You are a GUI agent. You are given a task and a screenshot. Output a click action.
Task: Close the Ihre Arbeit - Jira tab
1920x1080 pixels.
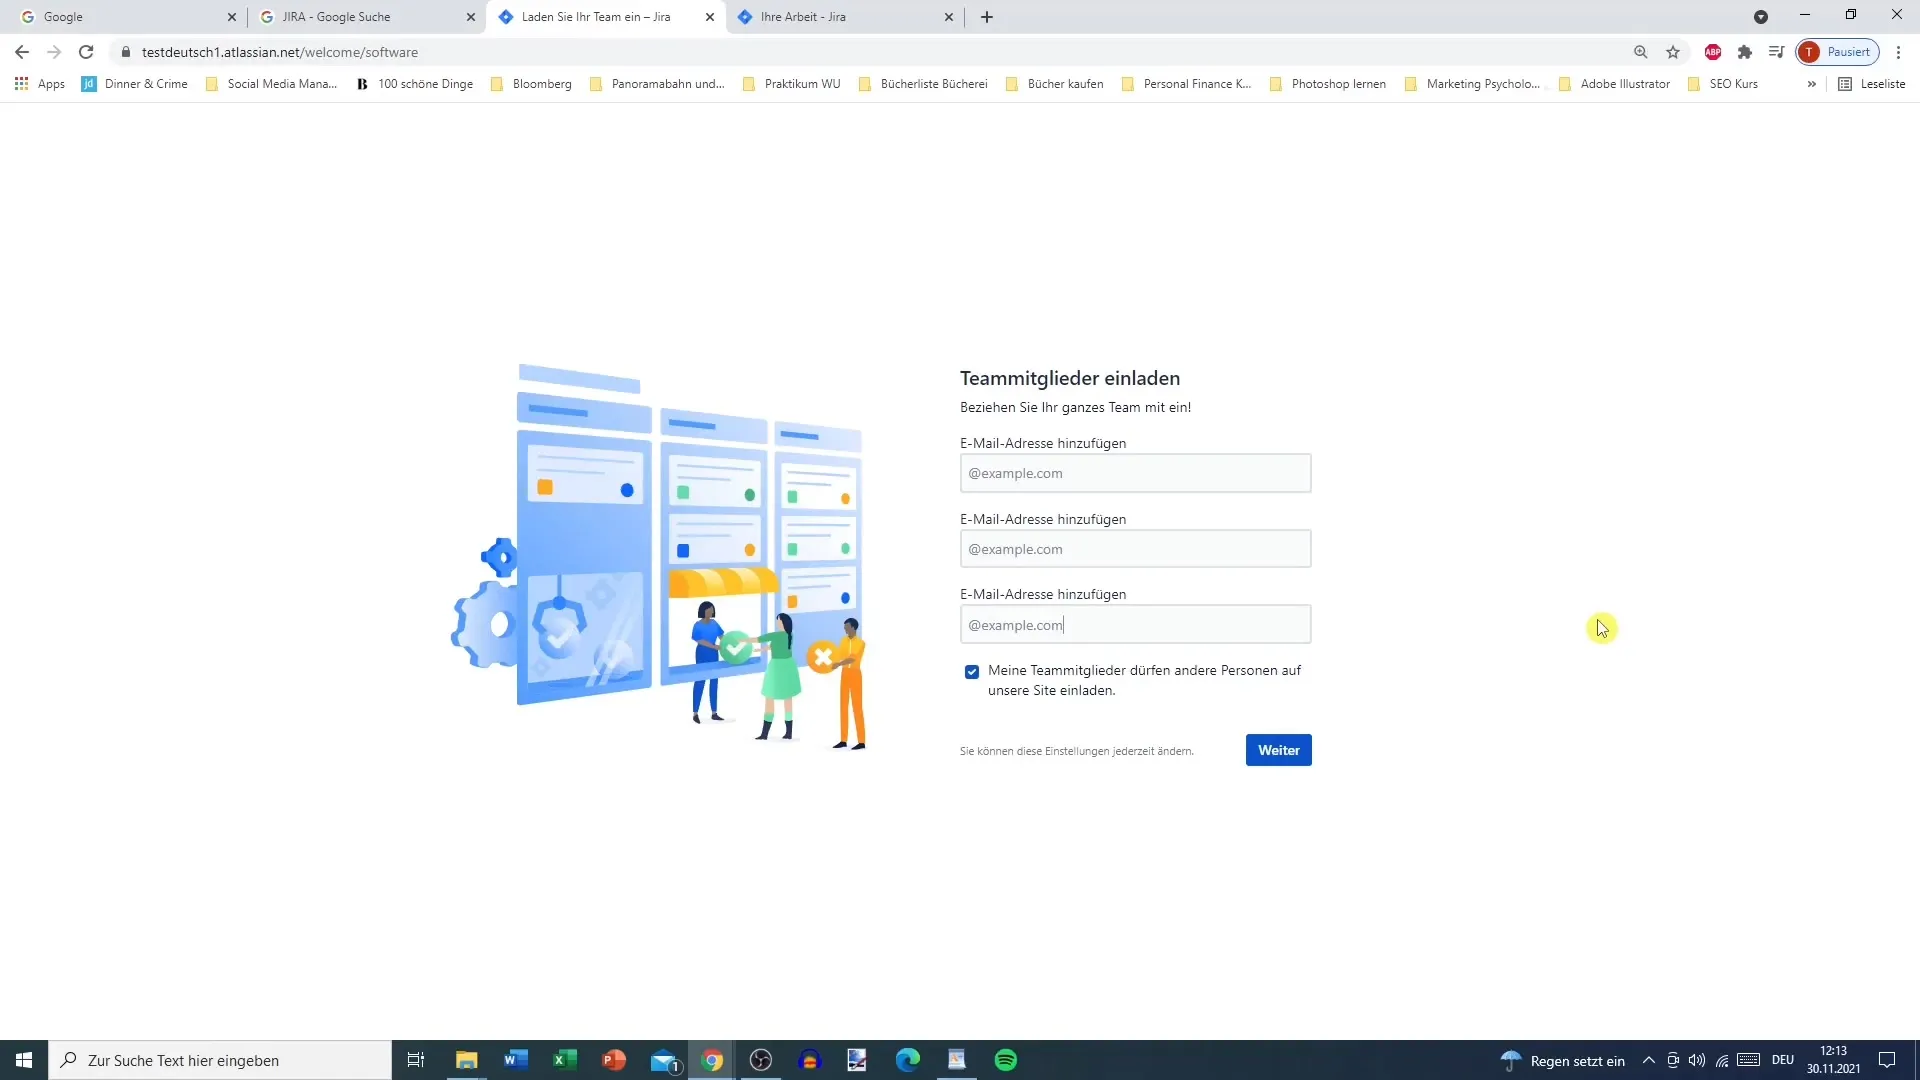click(x=949, y=17)
